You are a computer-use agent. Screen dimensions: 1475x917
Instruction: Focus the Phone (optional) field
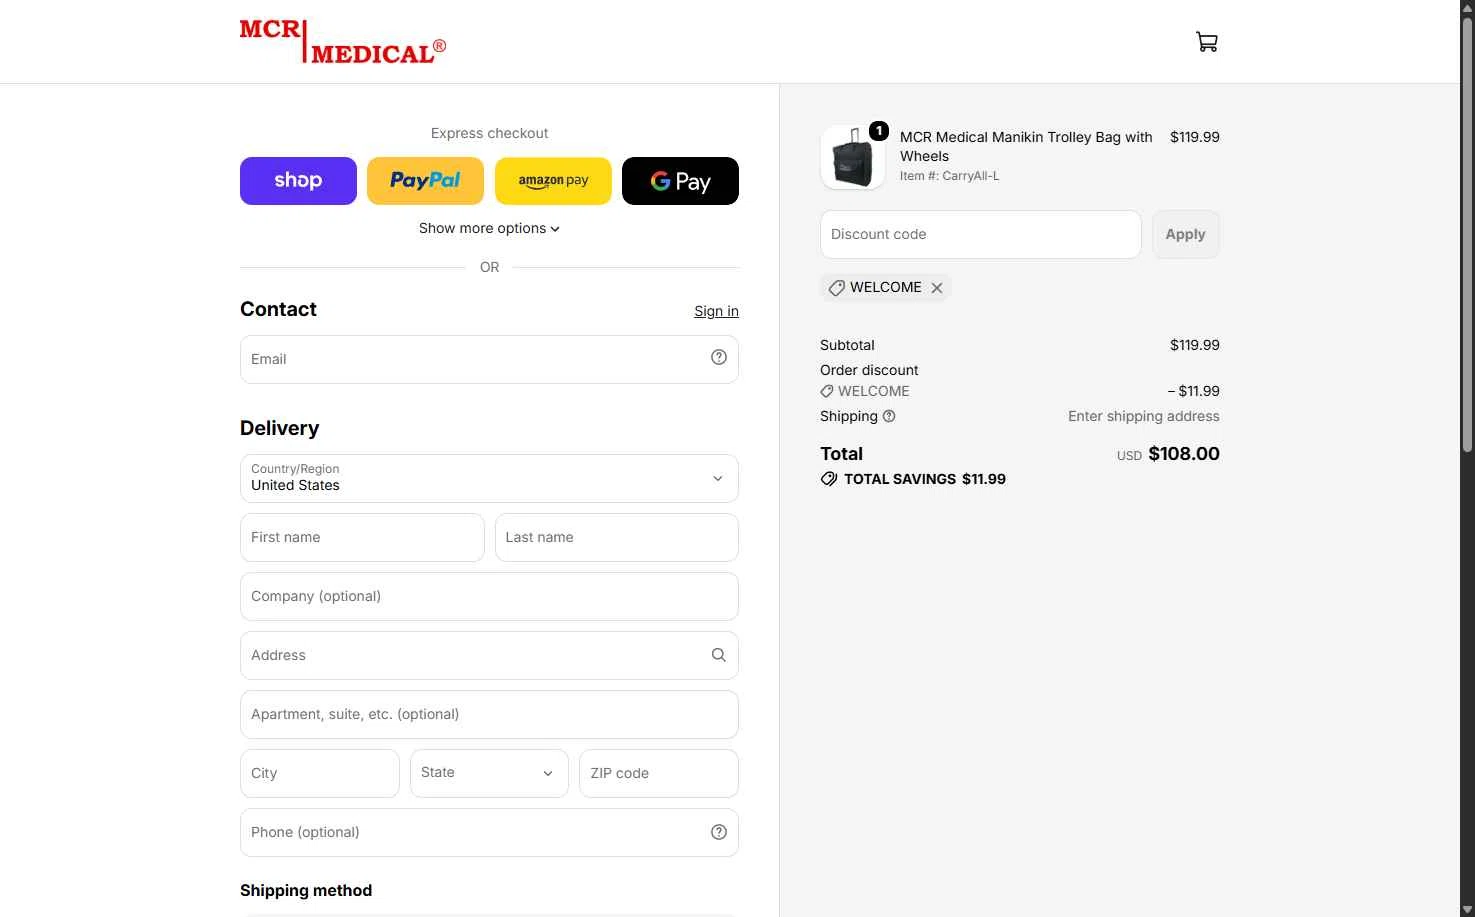tap(489, 832)
